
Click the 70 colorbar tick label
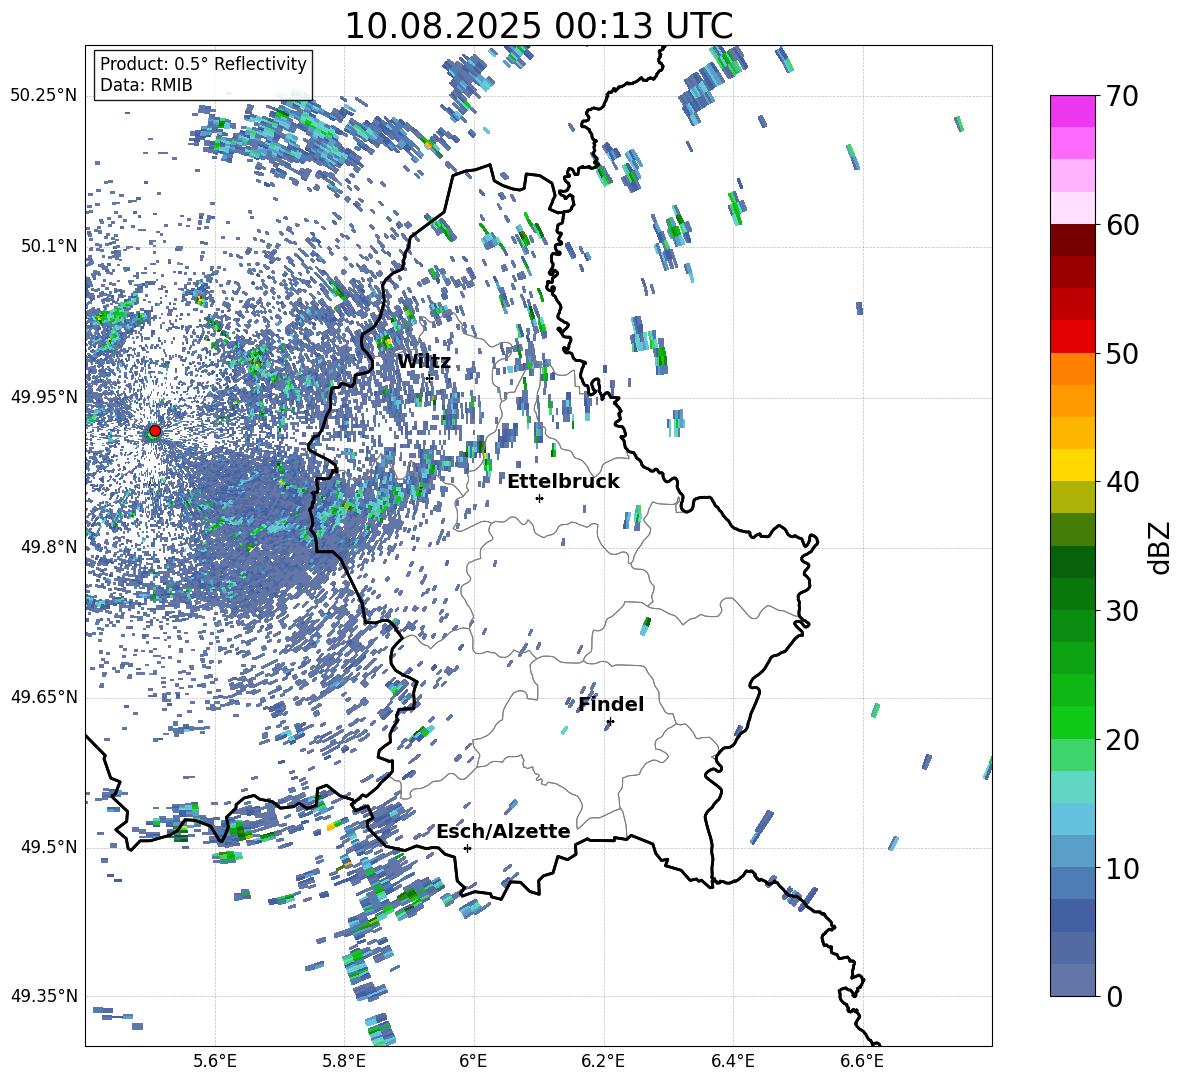[1123, 96]
